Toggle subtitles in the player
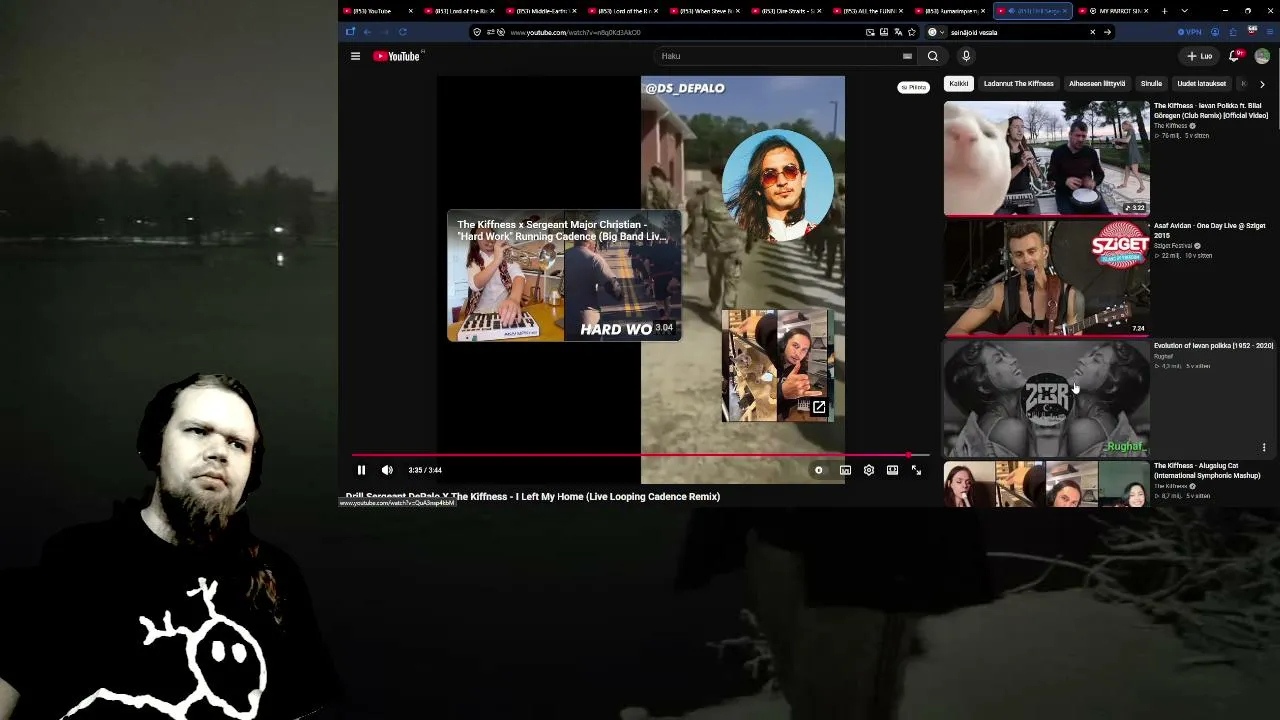This screenshot has height=720, width=1280. click(845, 470)
